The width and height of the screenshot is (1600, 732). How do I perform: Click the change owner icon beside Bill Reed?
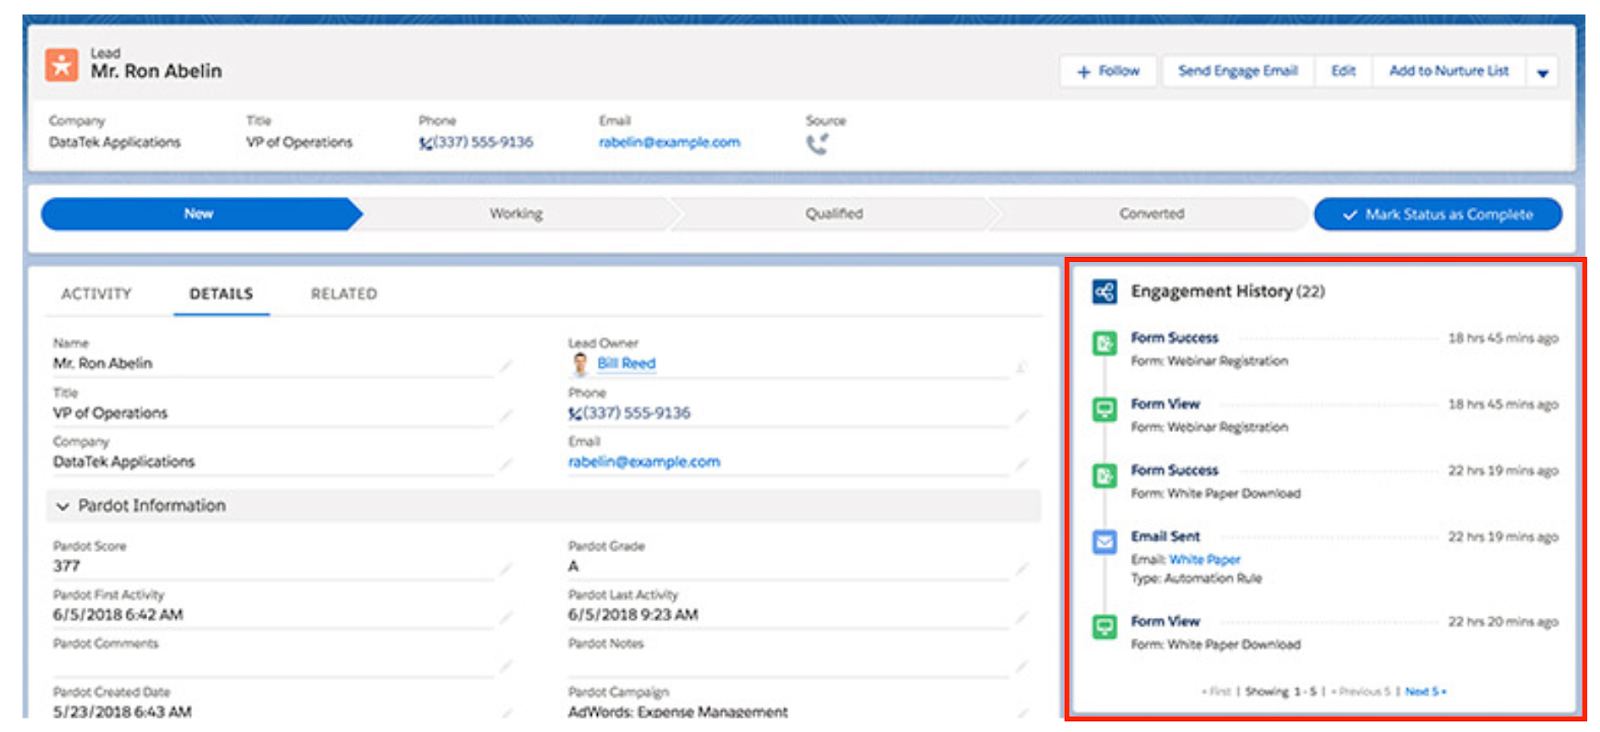point(1021,366)
